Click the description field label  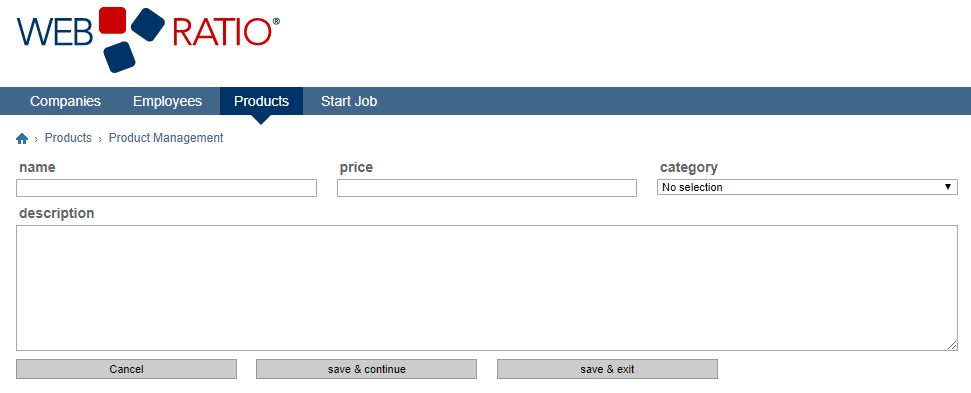point(56,213)
